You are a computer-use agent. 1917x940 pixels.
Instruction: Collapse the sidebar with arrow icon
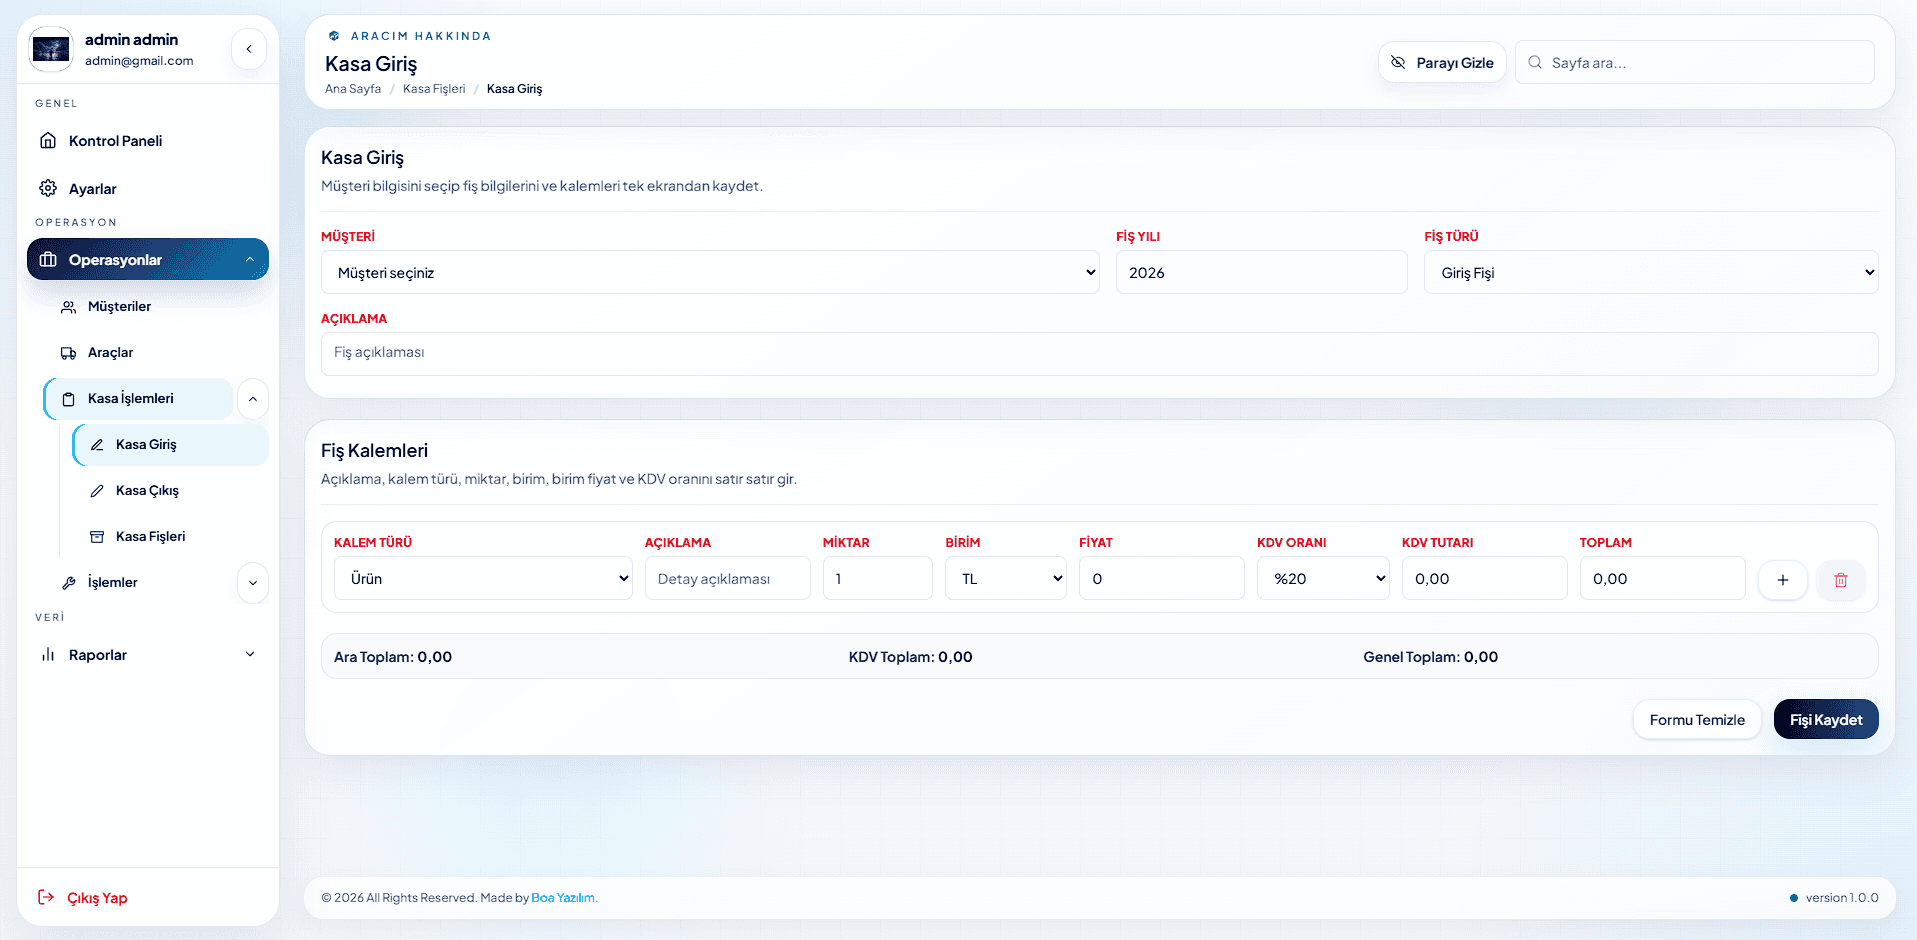pos(249,49)
